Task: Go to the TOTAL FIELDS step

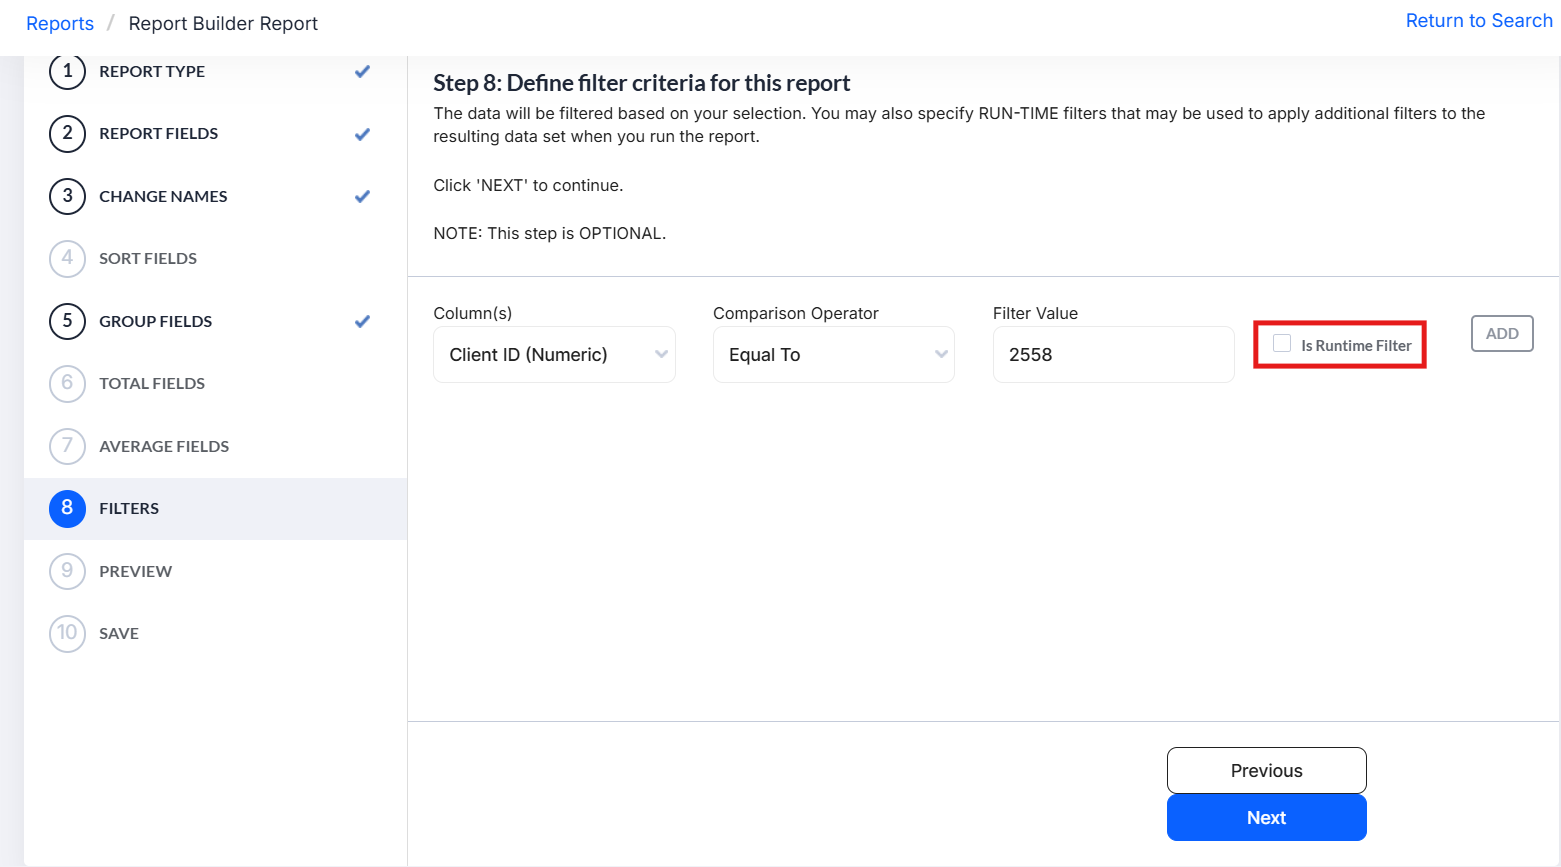Action: pyautogui.click(x=152, y=383)
